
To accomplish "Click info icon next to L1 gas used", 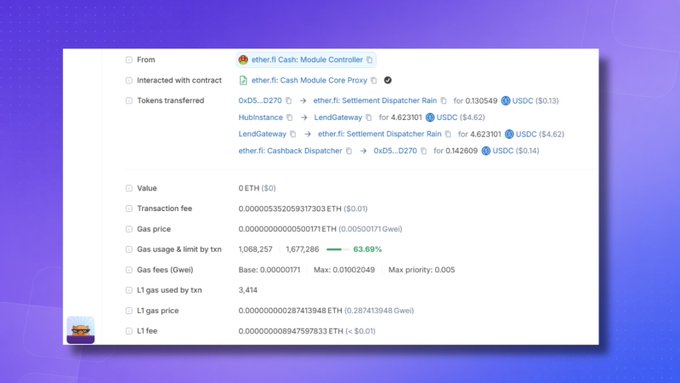I will (x=129, y=290).
